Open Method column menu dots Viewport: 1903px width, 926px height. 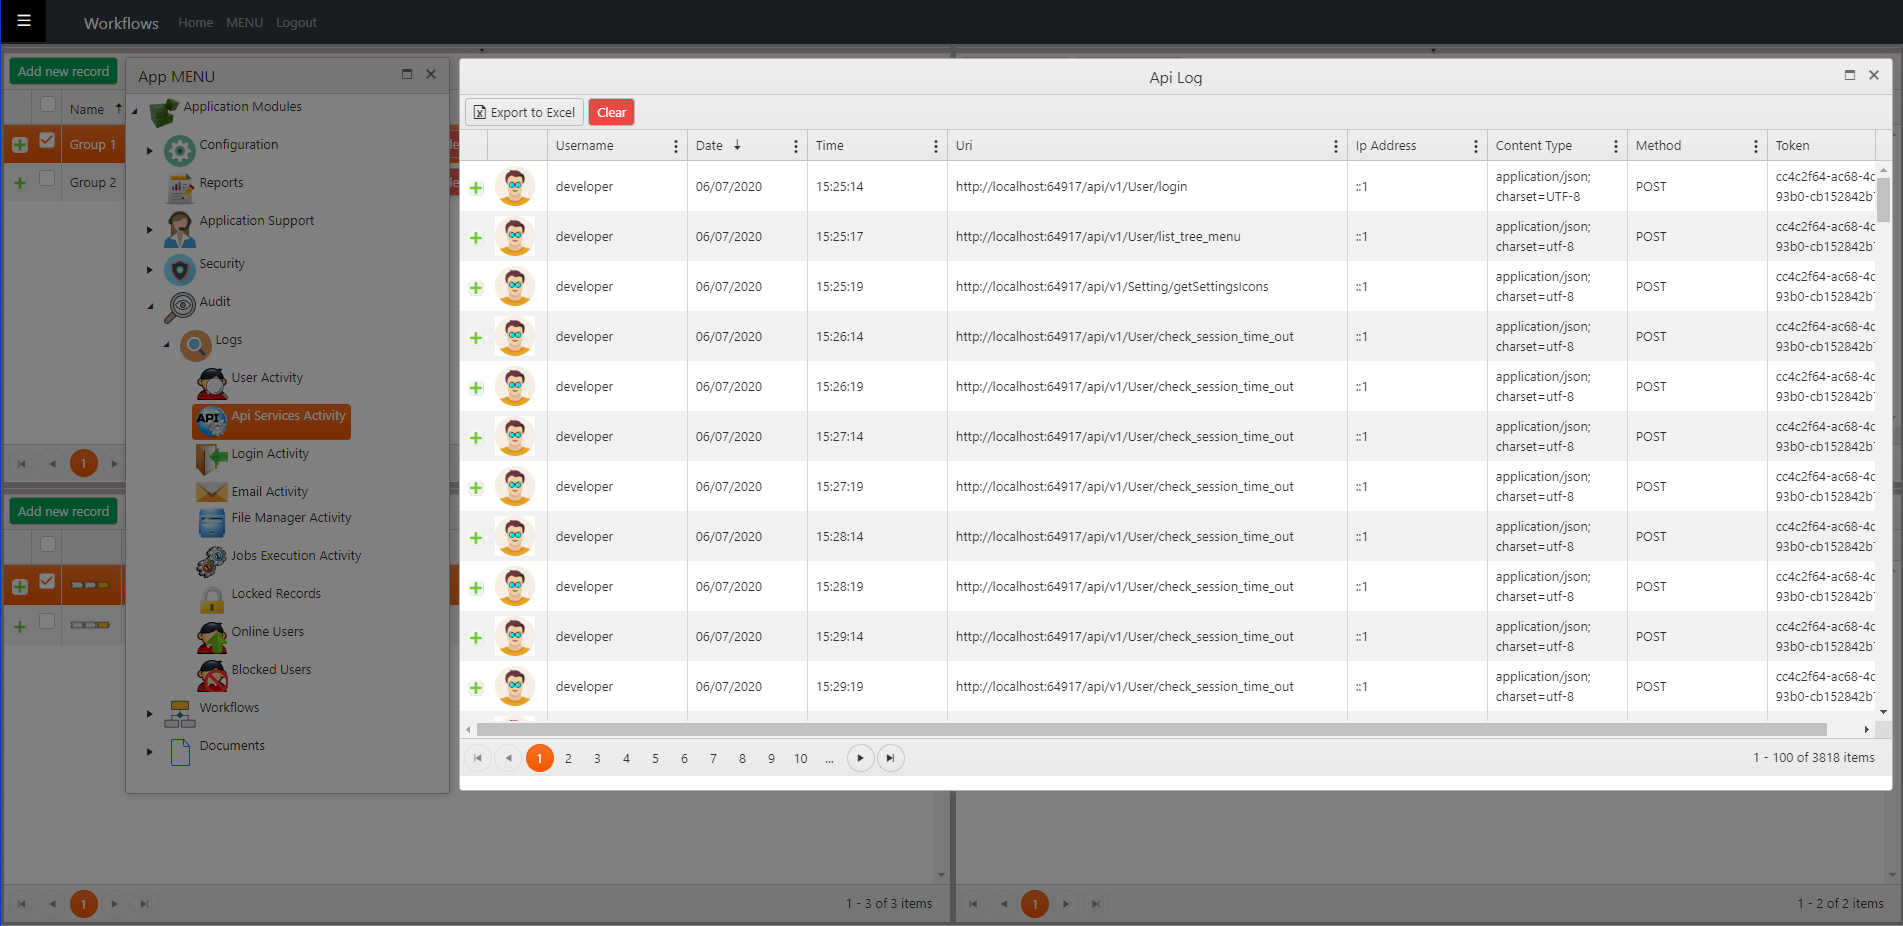tap(1756, 146)
